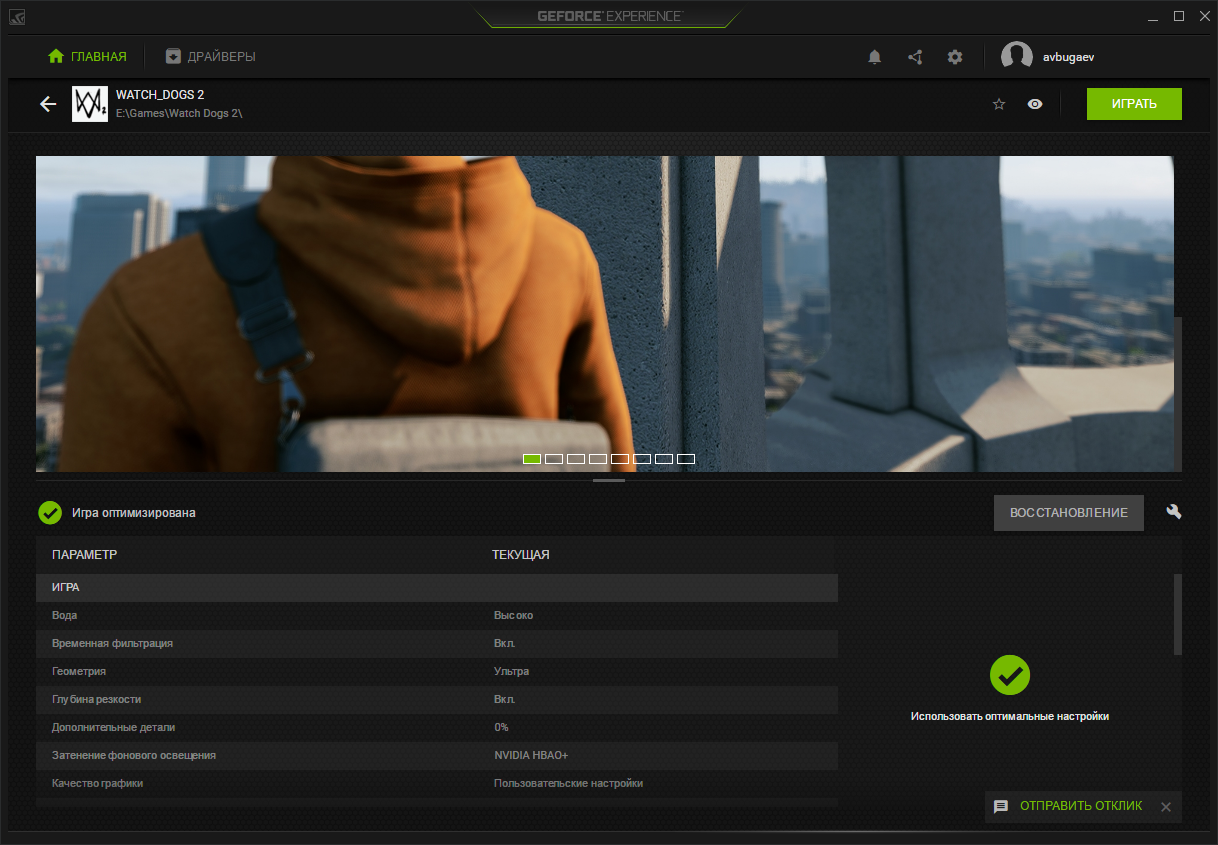Viewport: 1218px width, 845px height.
Task: Click the WATCH_DOGS 2 title
Action: click(160, 94)
